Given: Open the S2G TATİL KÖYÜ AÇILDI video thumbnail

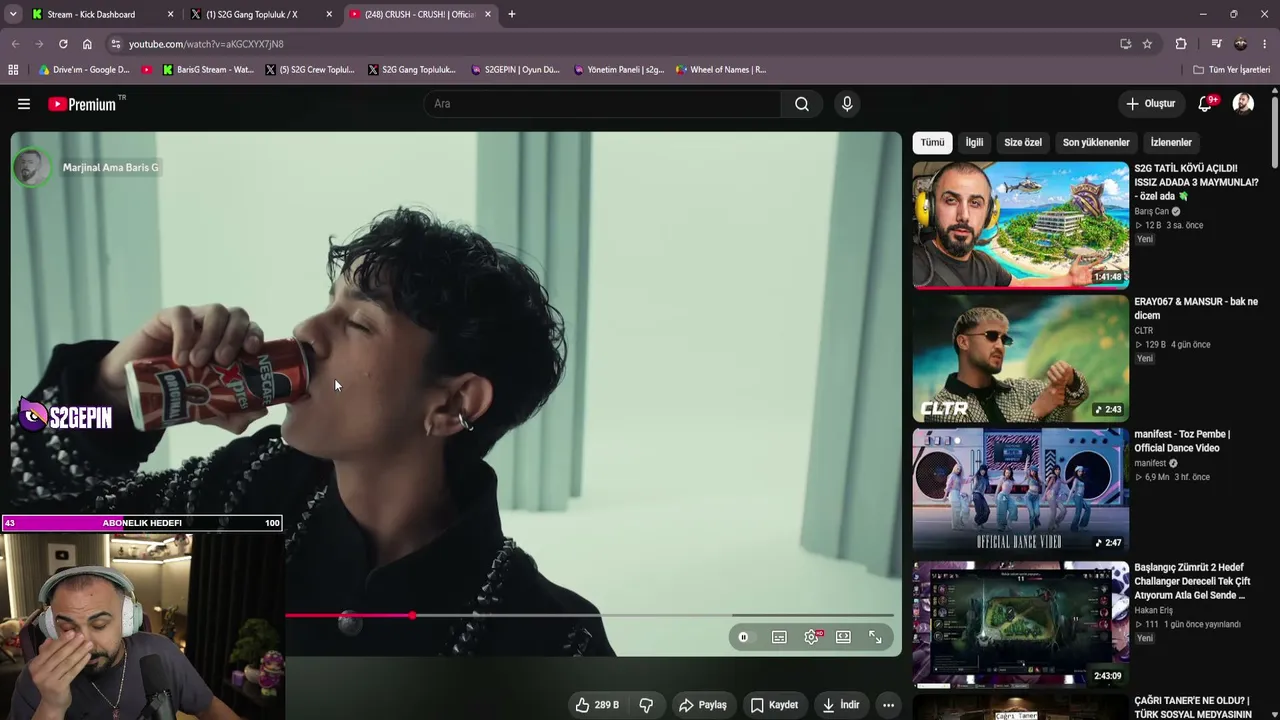Looking at the screenshot, I should [x=1021, y=225].
